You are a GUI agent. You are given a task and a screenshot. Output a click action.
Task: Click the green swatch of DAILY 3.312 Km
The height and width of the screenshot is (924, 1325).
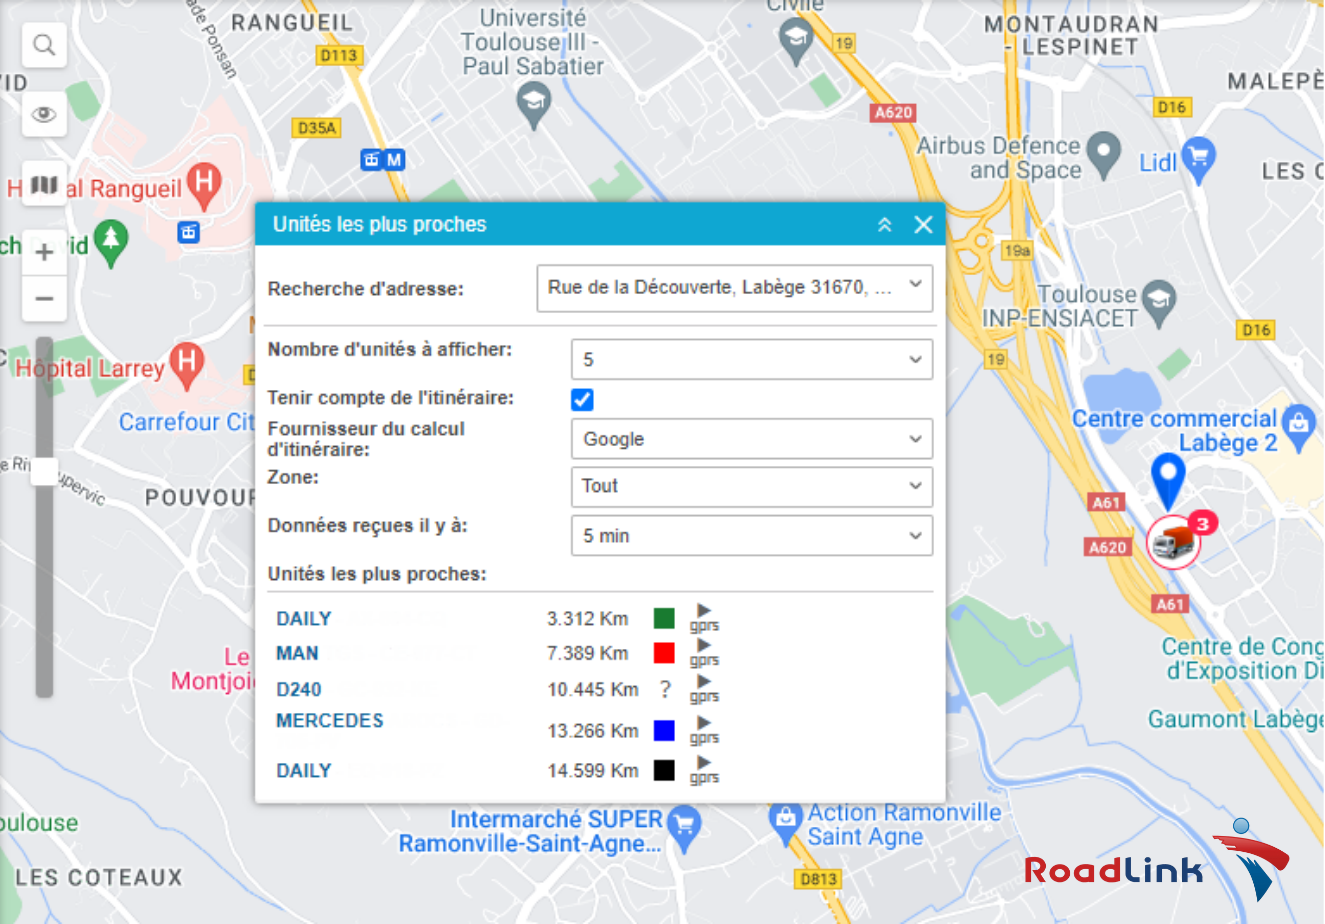click(x=664, y=618)
